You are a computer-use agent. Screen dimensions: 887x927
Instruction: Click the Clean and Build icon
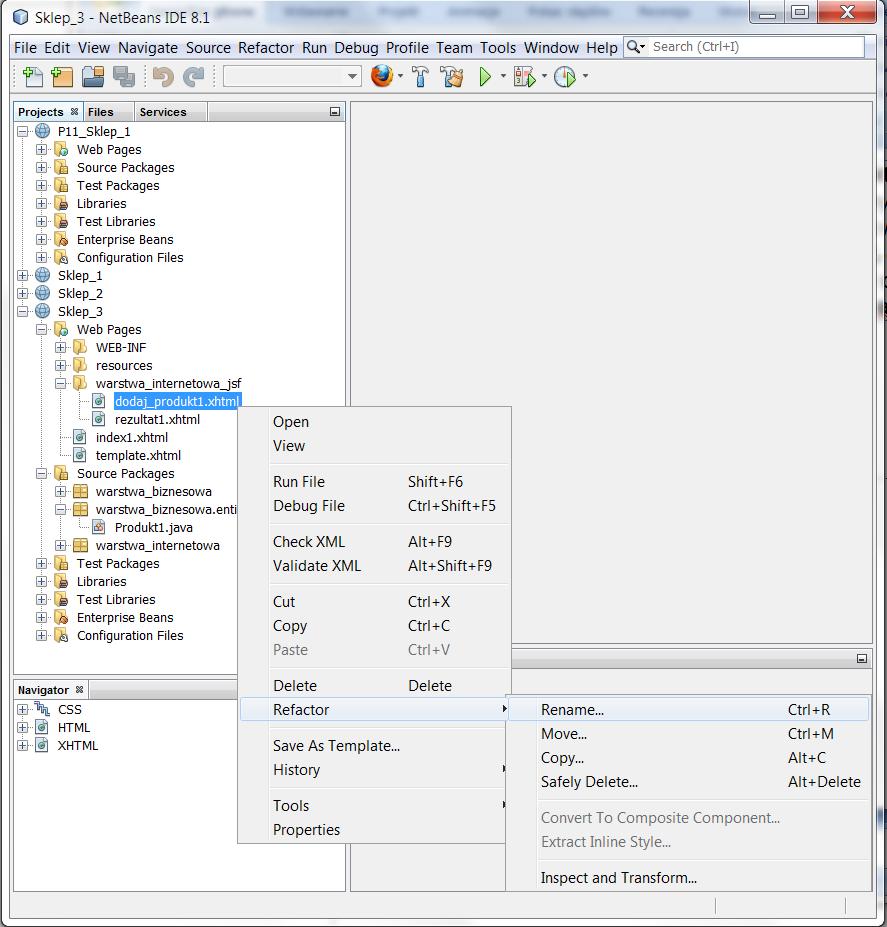click(452, 77)
